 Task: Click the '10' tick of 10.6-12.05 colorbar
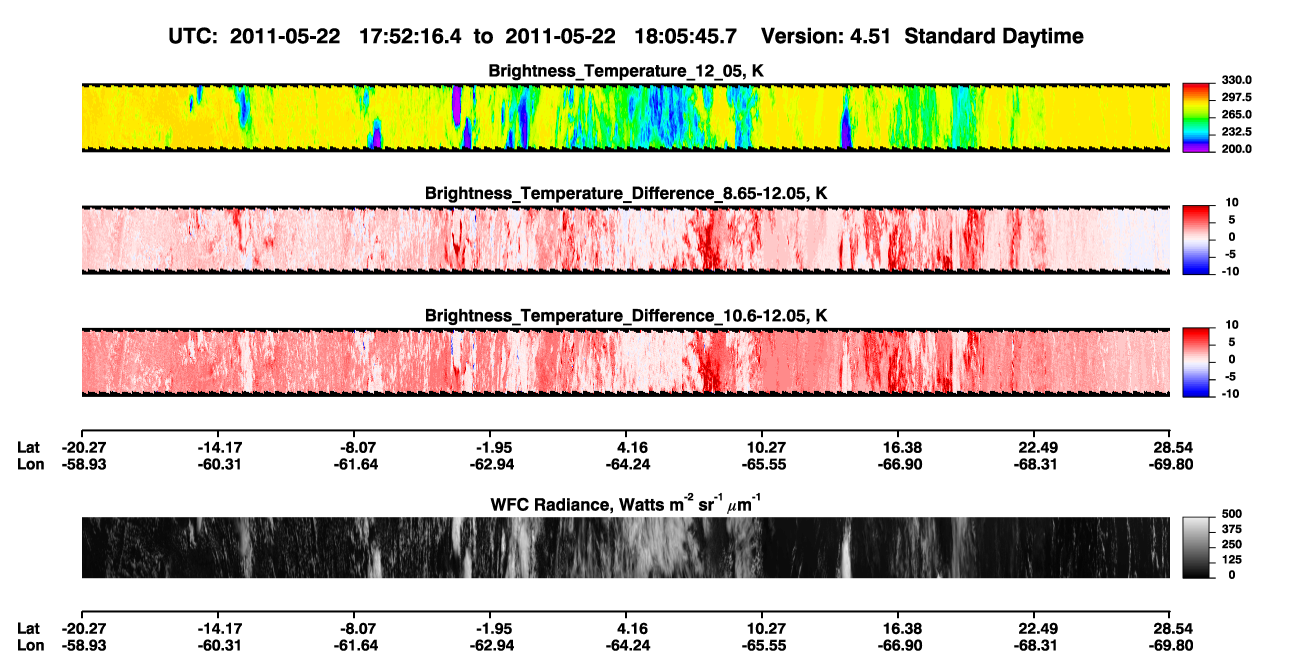coord(1230,324)
